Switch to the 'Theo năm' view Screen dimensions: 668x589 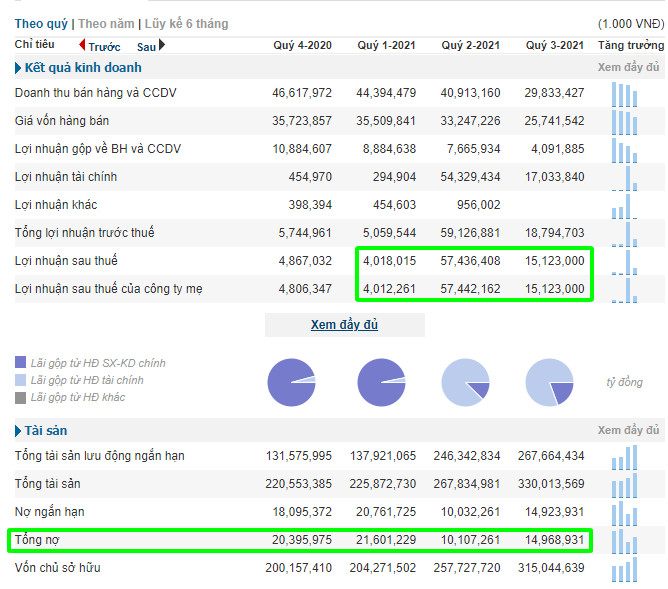[x=106, y=24]
